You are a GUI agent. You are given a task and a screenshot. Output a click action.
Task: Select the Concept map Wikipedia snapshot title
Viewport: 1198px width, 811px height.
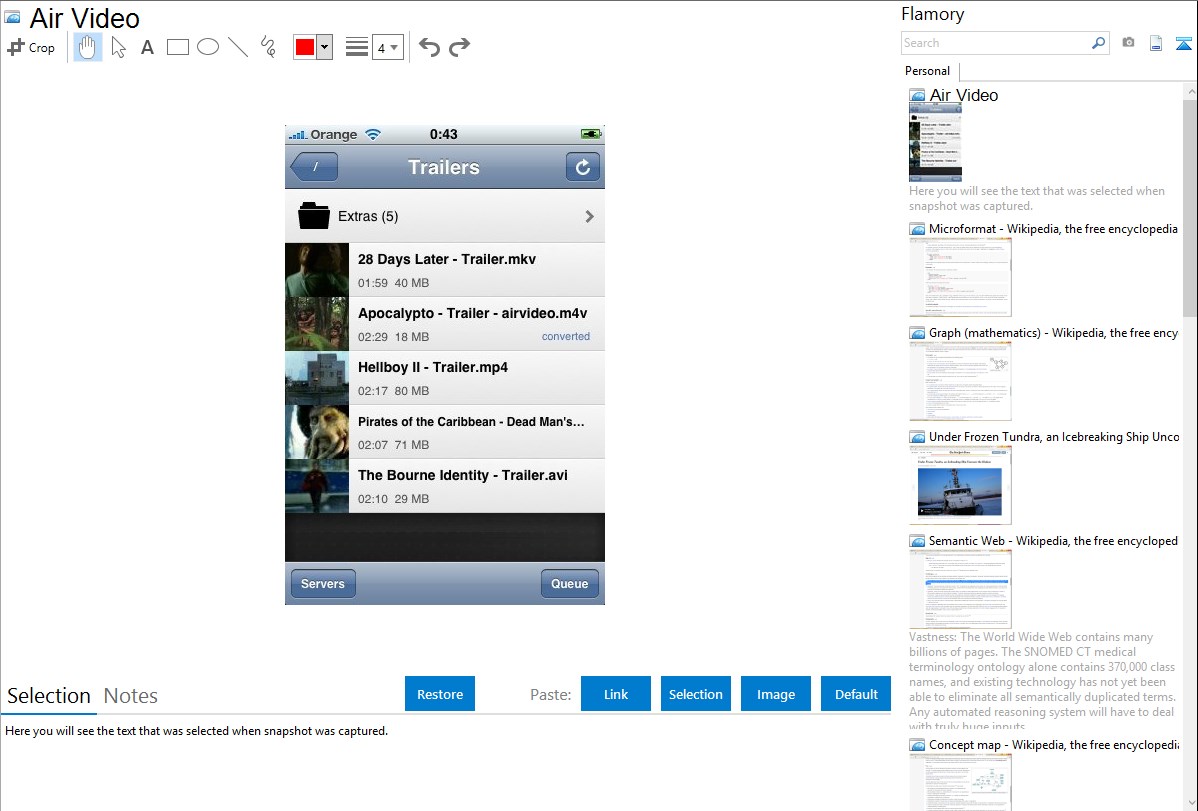click(x=1054, y=744)
